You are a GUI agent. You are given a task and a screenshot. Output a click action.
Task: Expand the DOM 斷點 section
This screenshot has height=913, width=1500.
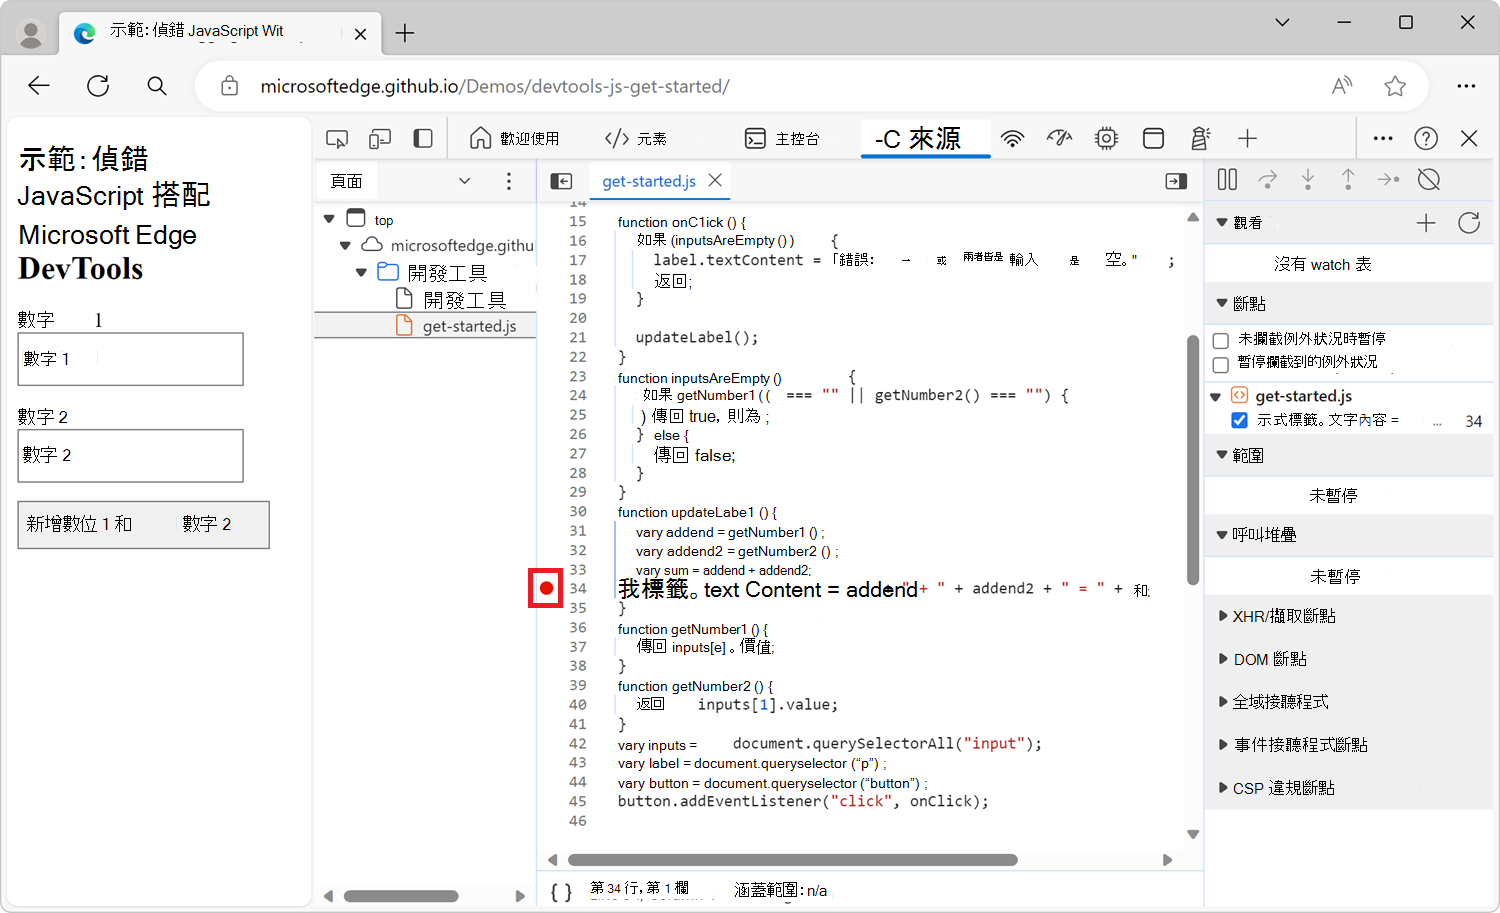point(1269,659)
